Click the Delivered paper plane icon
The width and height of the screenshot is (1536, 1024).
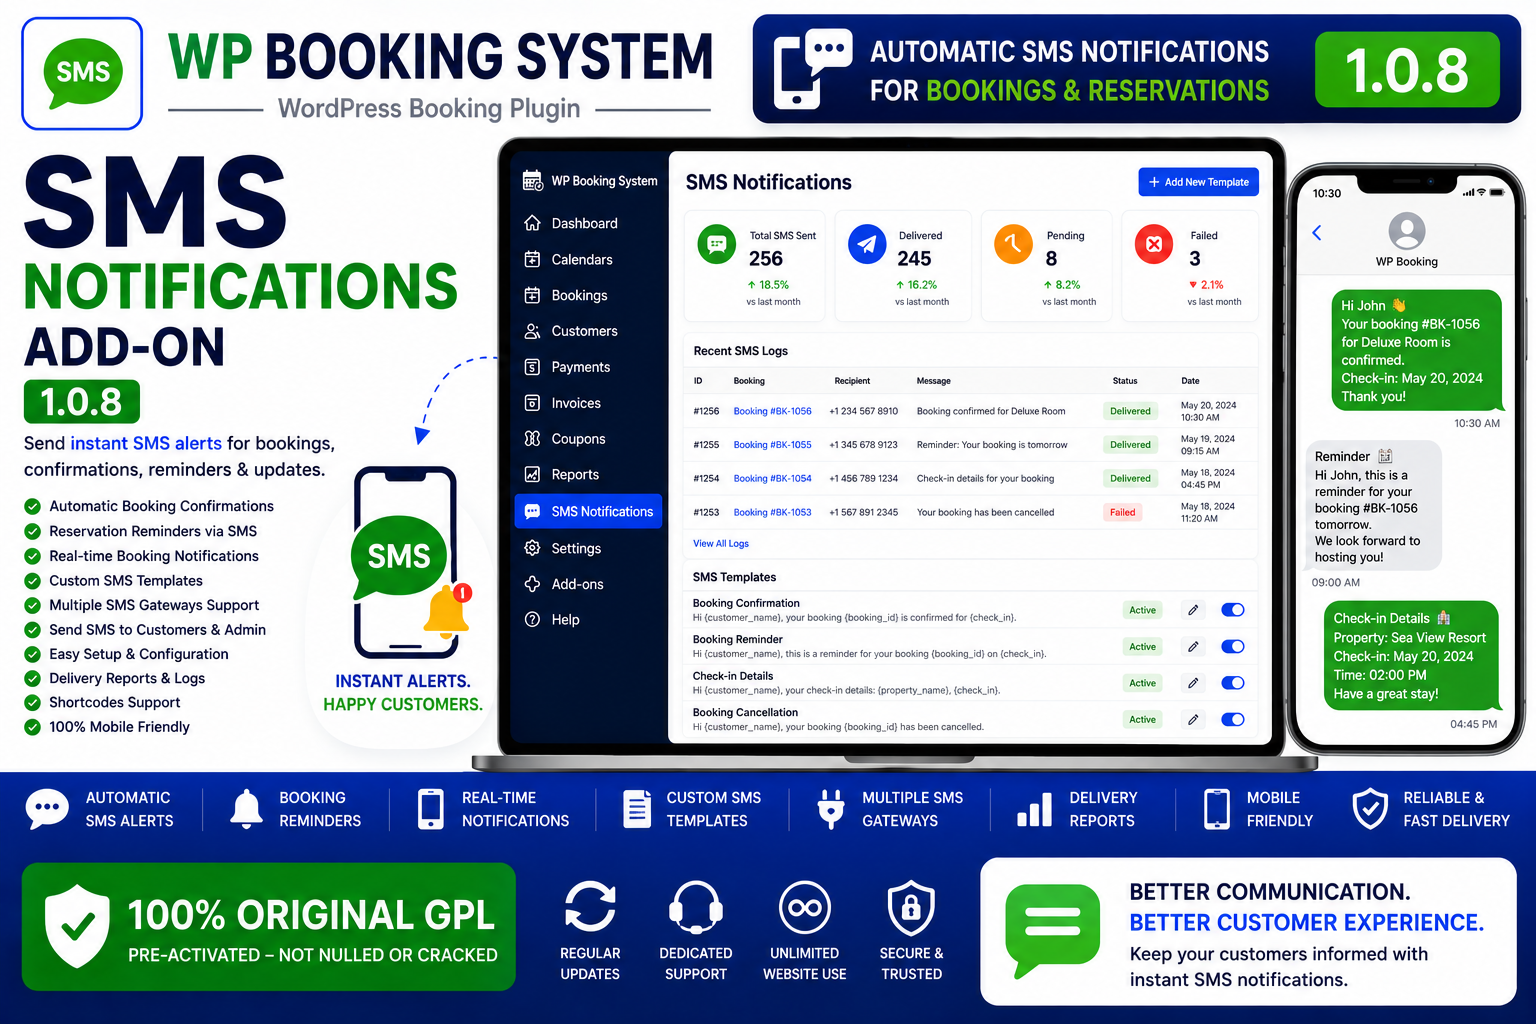pyautogui.click(x=867, y=244)
